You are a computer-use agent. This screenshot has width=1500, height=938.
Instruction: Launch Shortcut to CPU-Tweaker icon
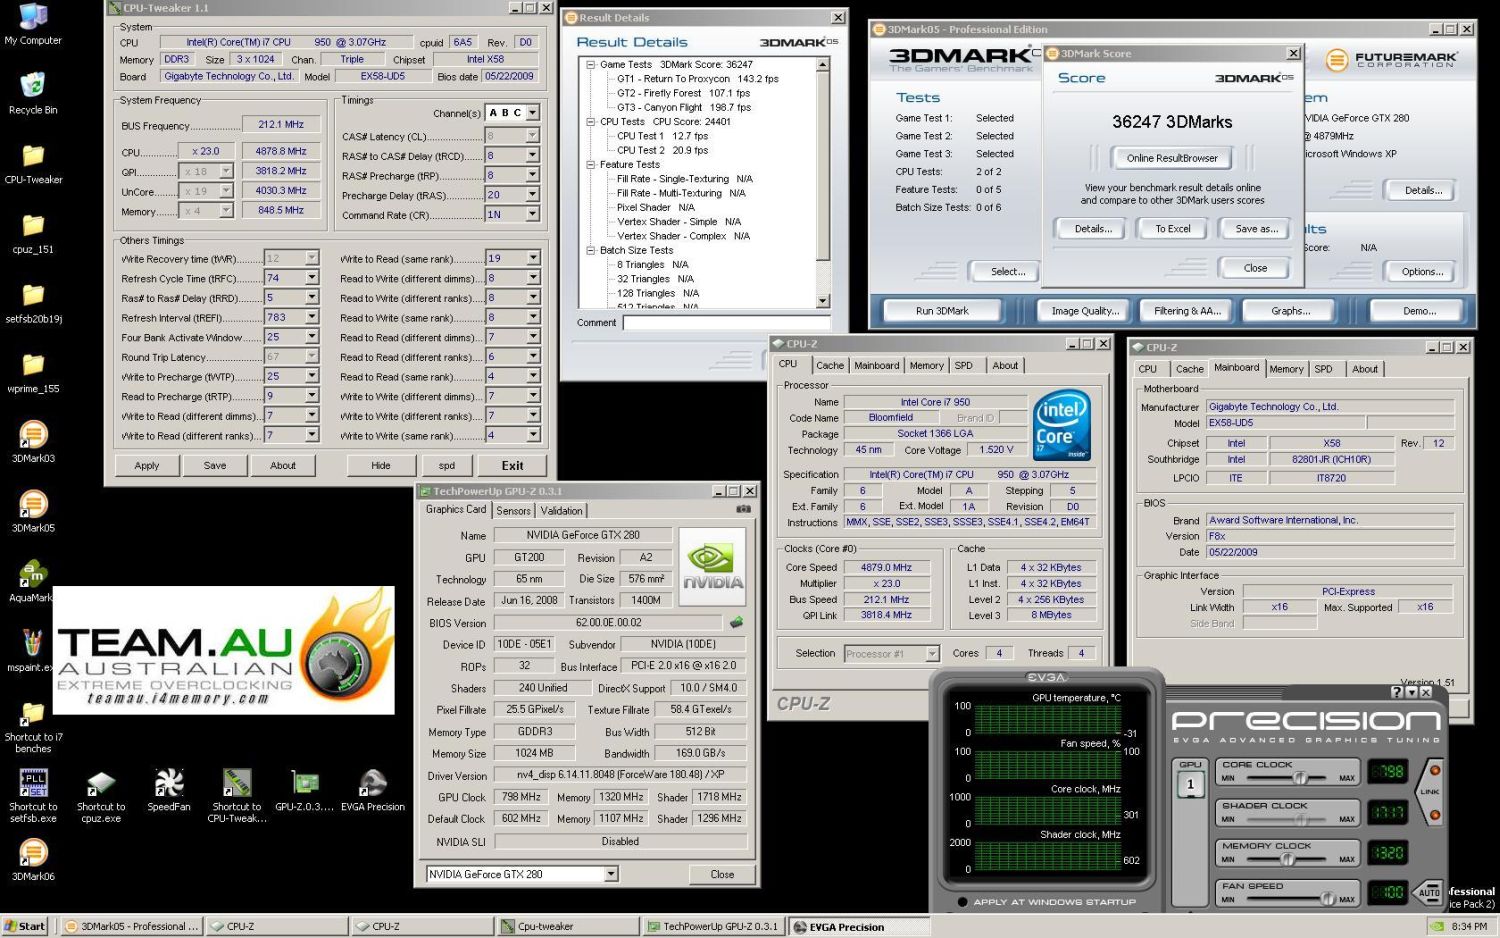pyautogui.click(x=237, y=796)
